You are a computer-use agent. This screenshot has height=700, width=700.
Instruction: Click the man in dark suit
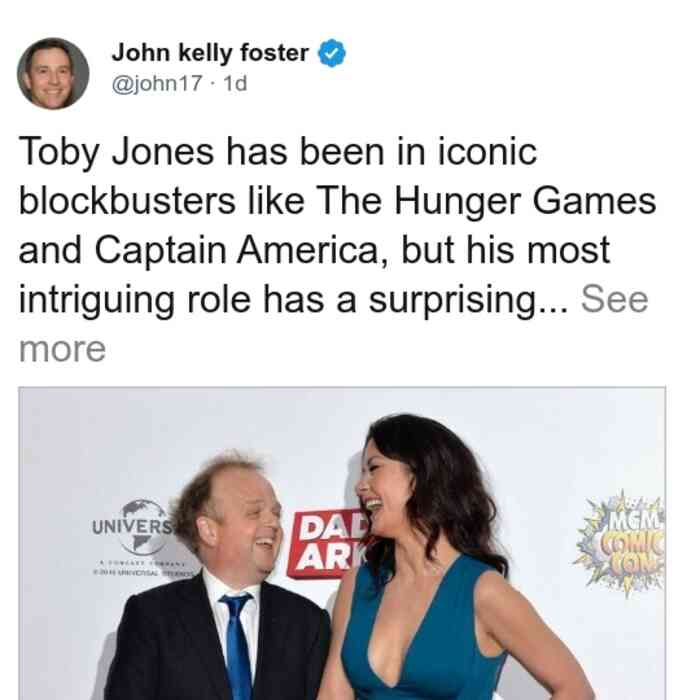point(219,580)
